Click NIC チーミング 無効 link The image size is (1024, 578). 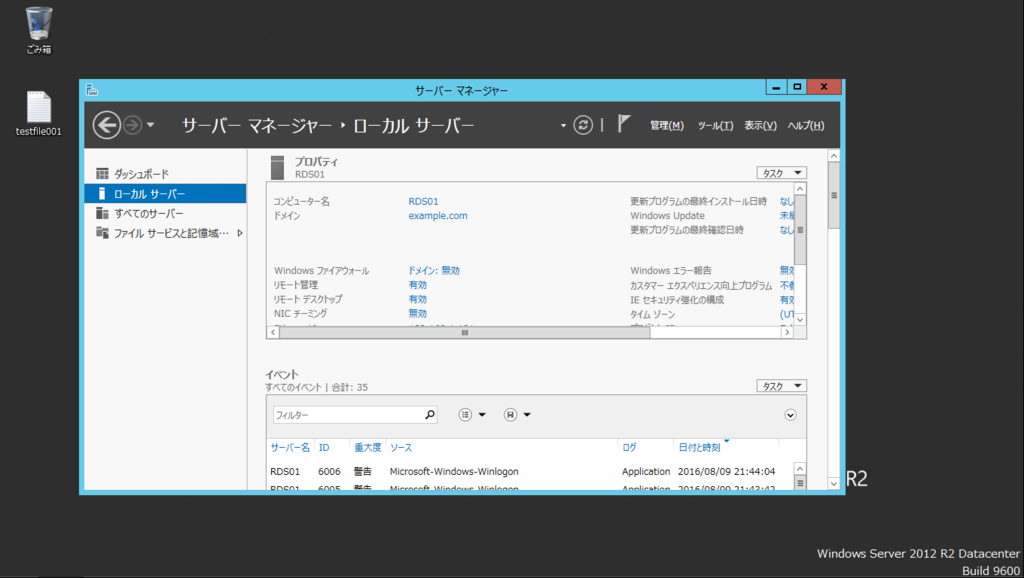click(x=417, y=313)
